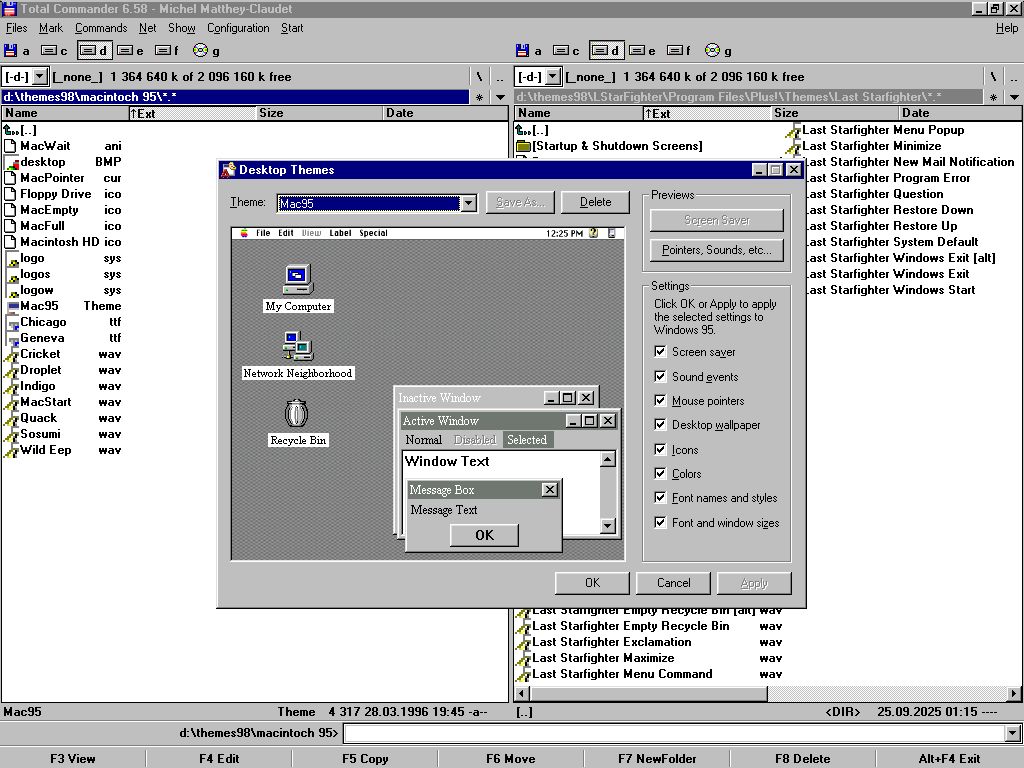Disable the Mouse pointers checkbox
The image size is (1024, 768).
pos(660,401)
